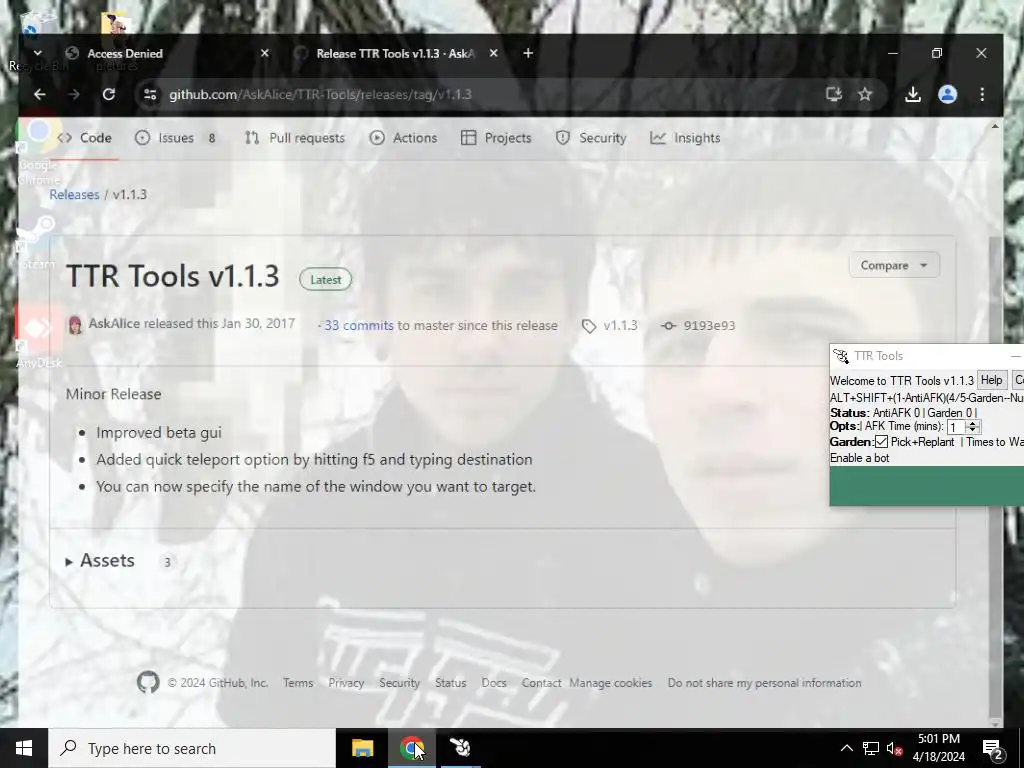Click Manage cookies in footer
Viewport: 1024px width, 768px height.
pyautogui.click(x=611, y=683)
